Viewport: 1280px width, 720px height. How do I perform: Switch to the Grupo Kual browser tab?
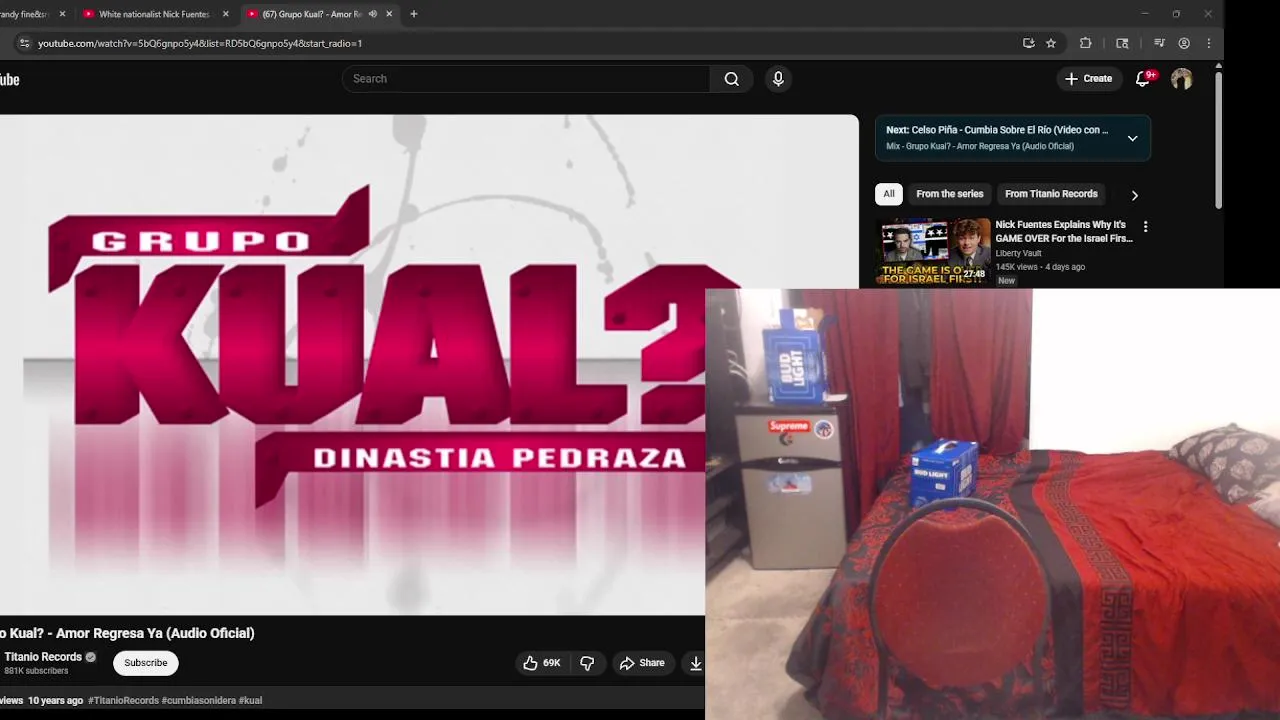click(x=310, y=14)
